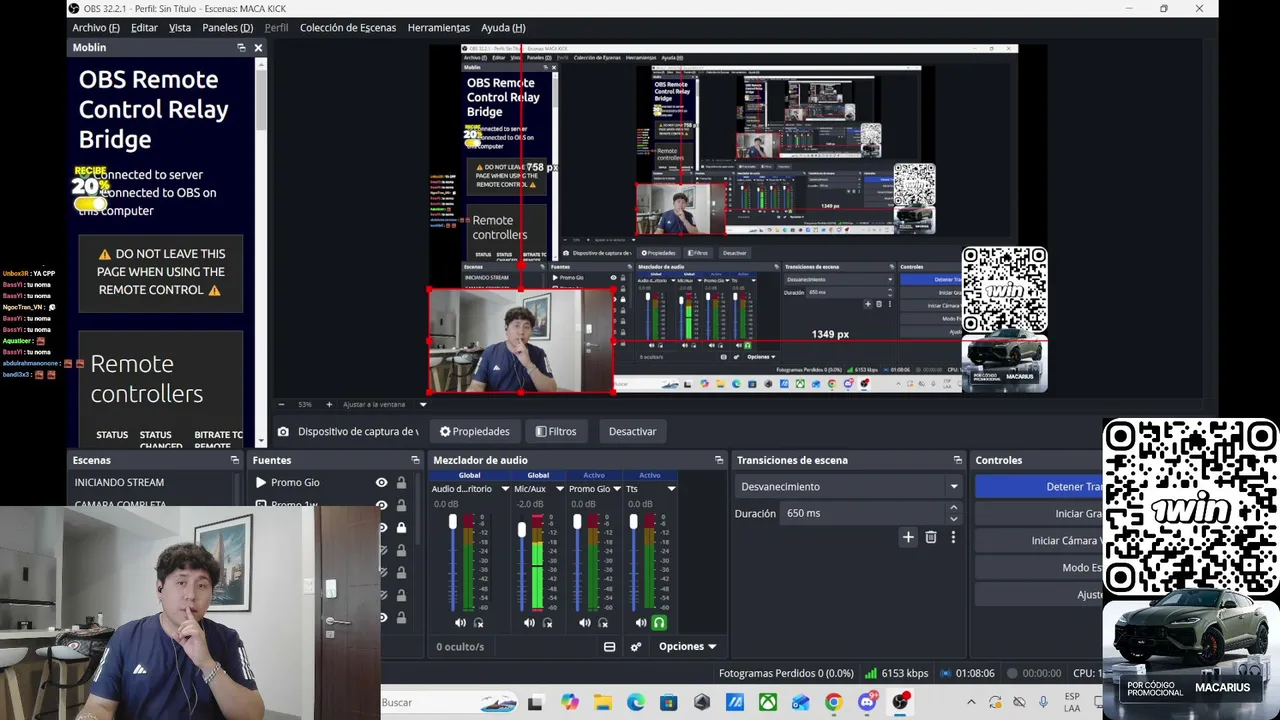Image resolution: width=1280 pixels, height=720 pixels.
Task: Open Google Chrome from the taskbar
Action: tap(833, 703)
